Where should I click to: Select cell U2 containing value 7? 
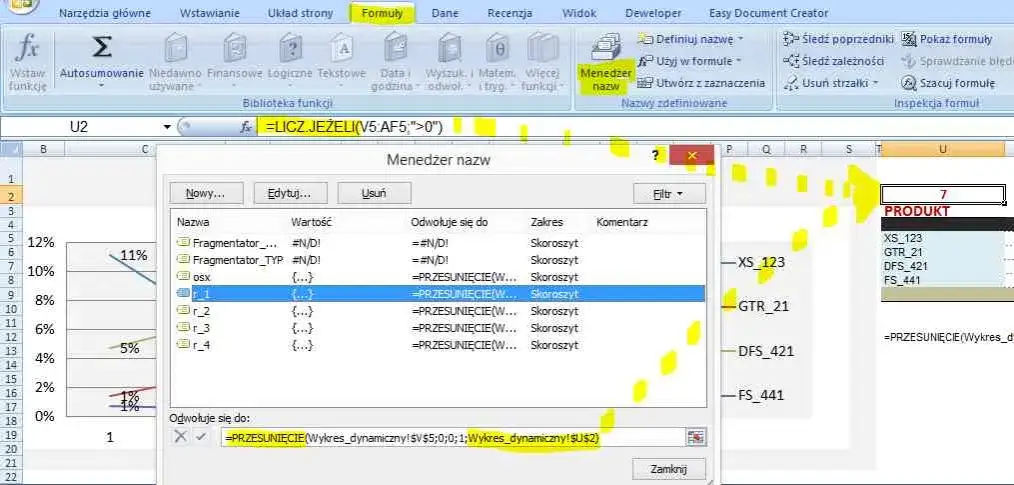pos(944,195)
